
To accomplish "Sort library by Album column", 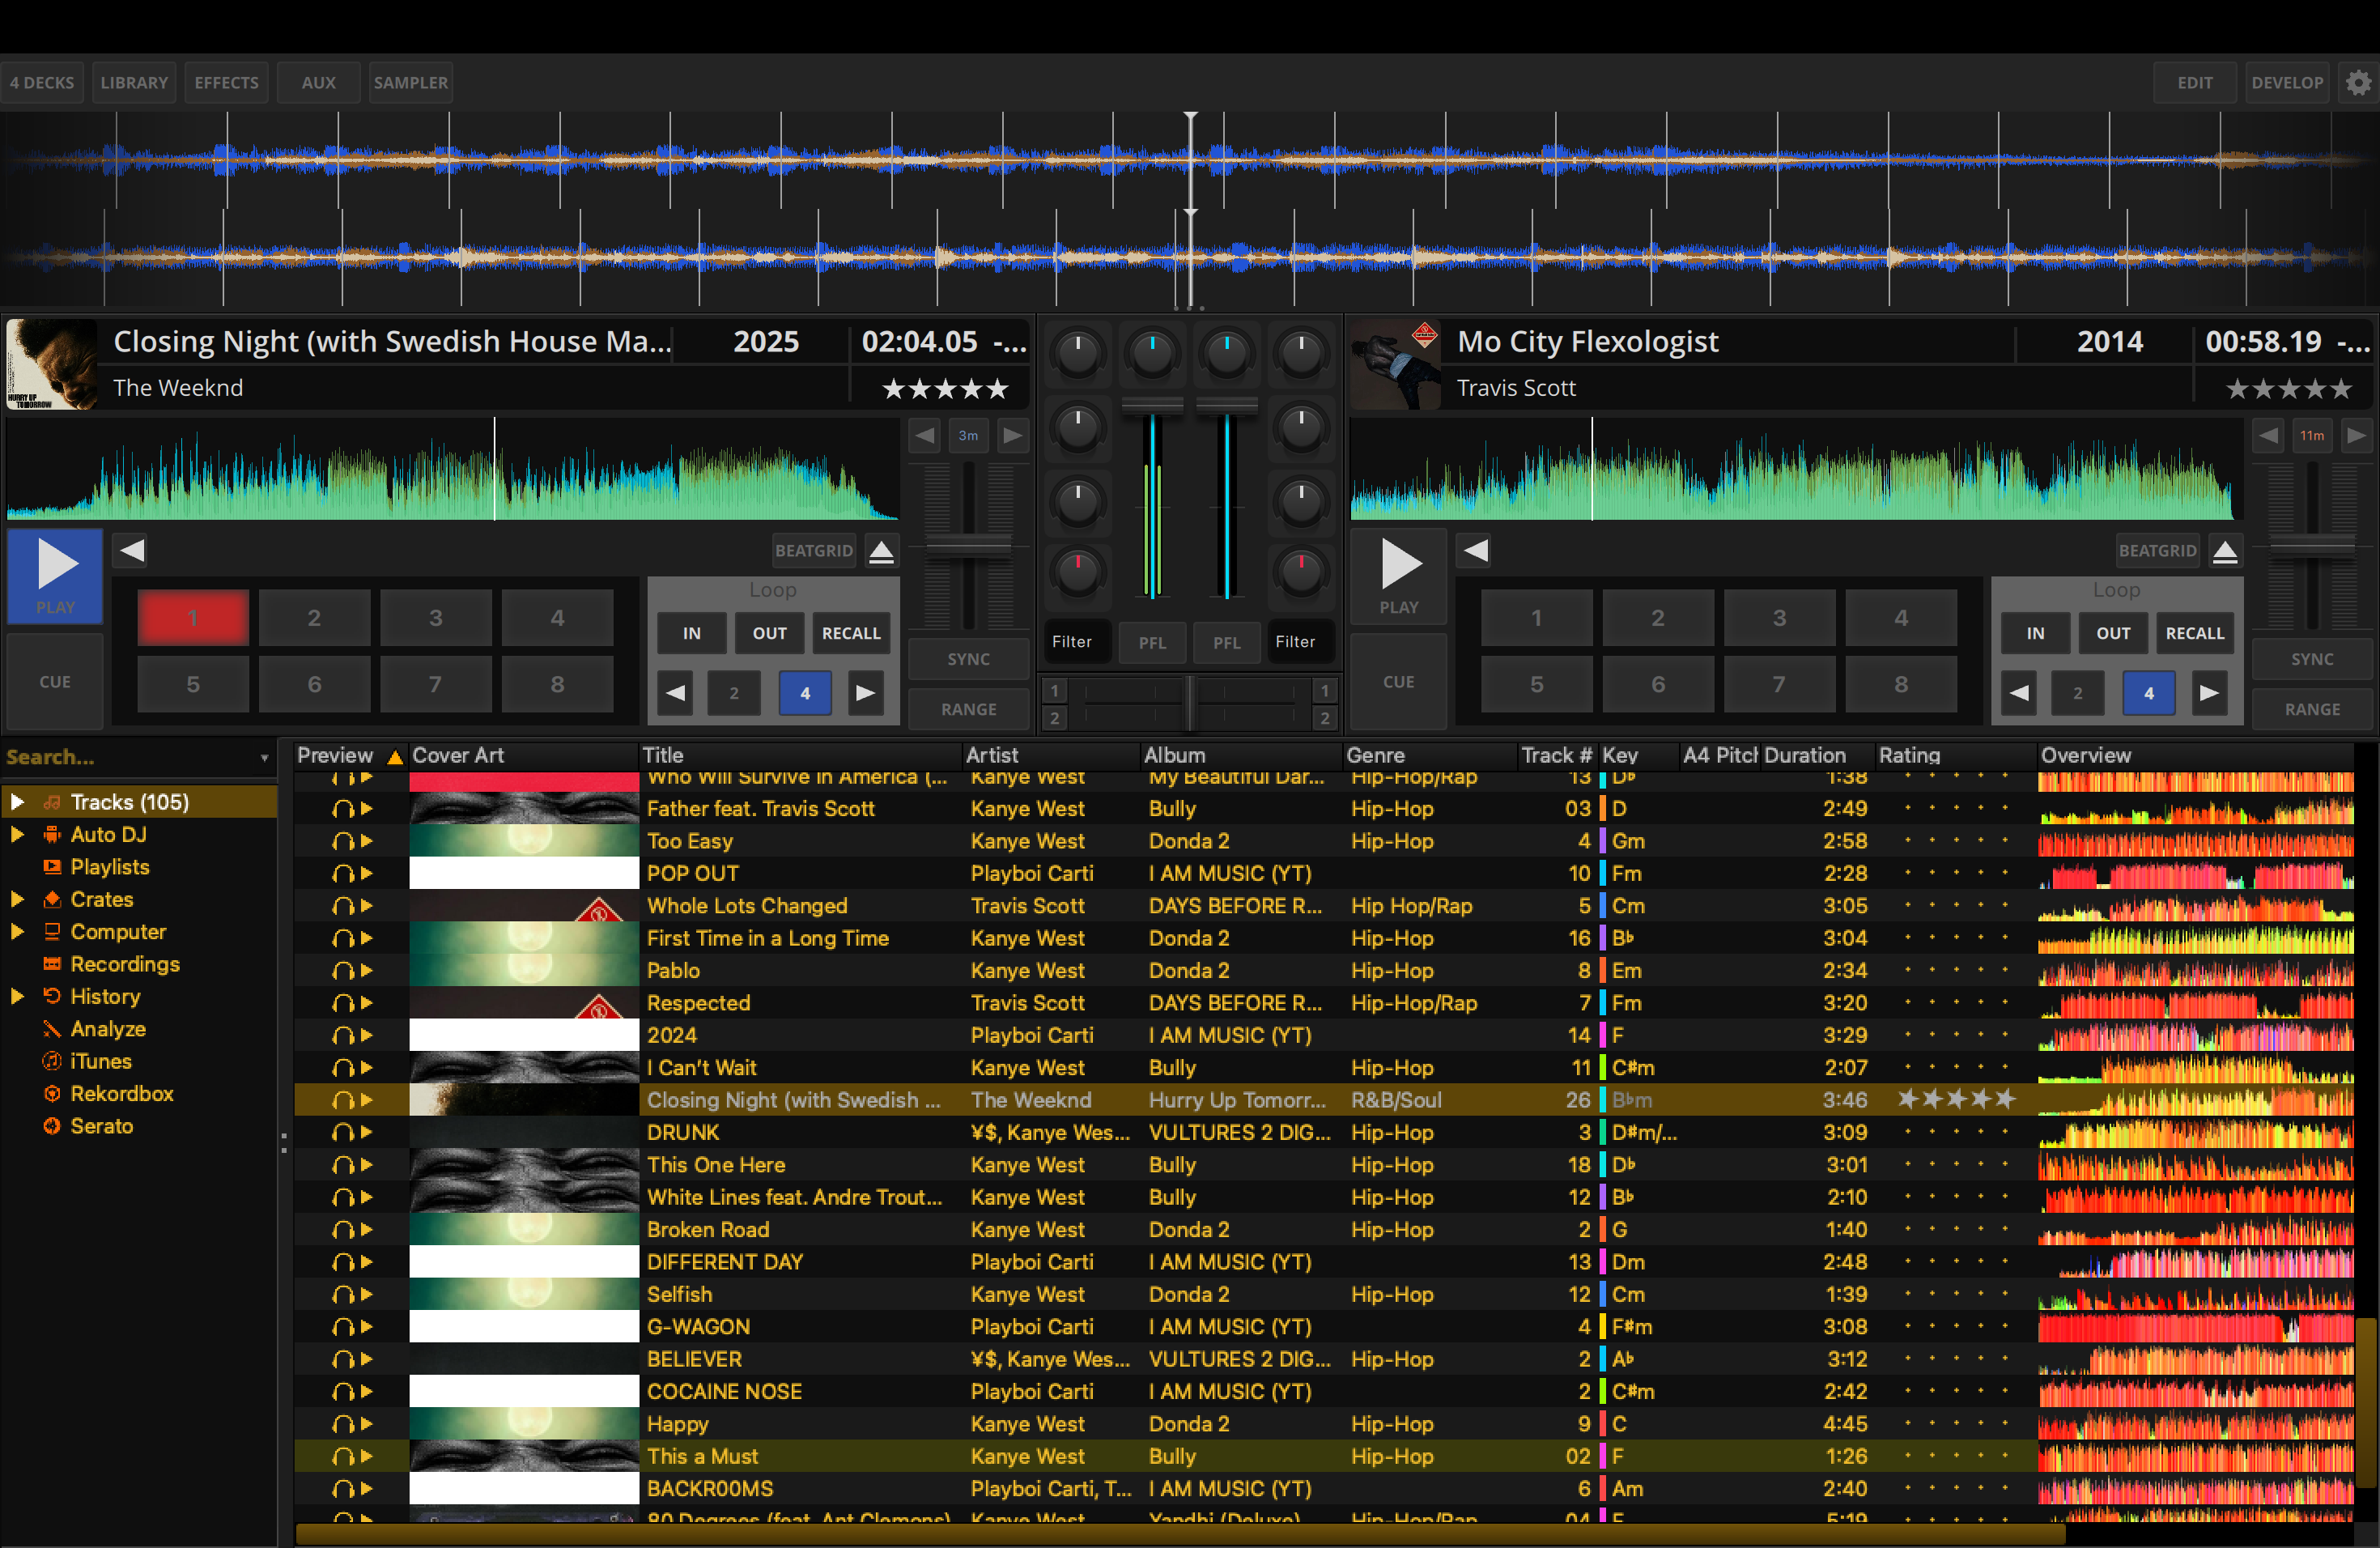I will pos(1241,755).
